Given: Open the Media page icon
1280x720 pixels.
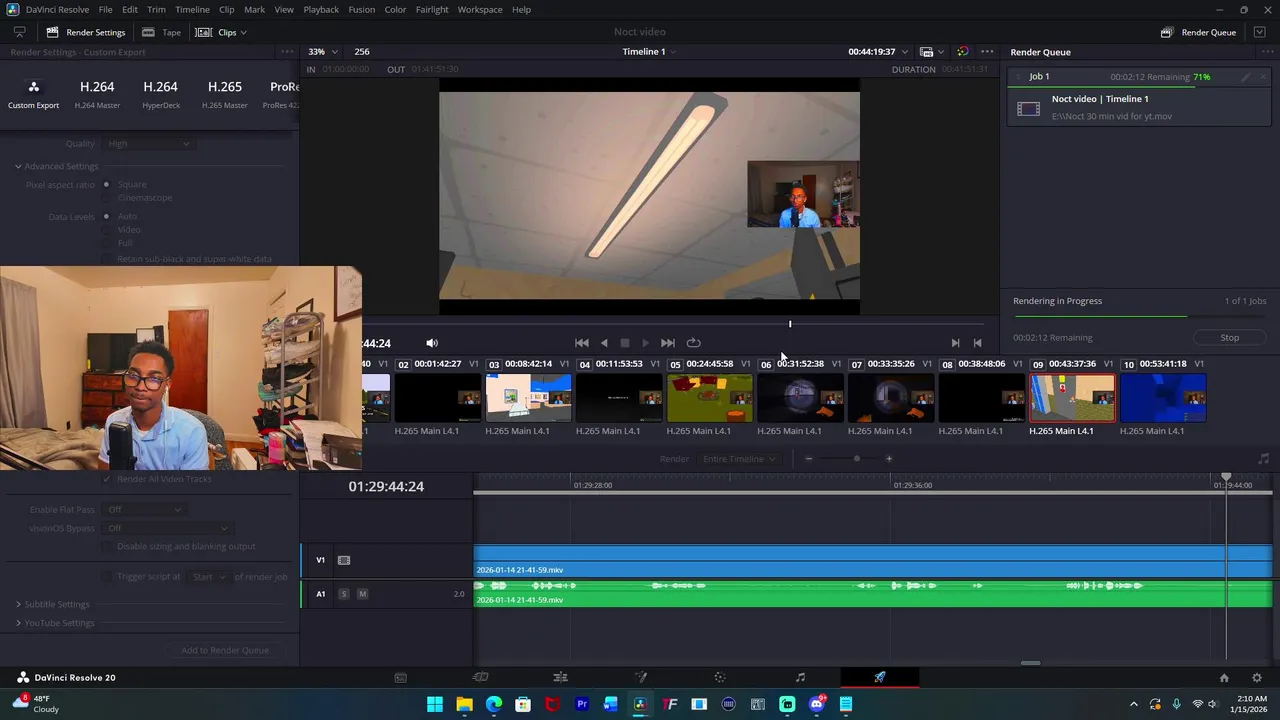Looking at the screenshot, I should point(400,678).
